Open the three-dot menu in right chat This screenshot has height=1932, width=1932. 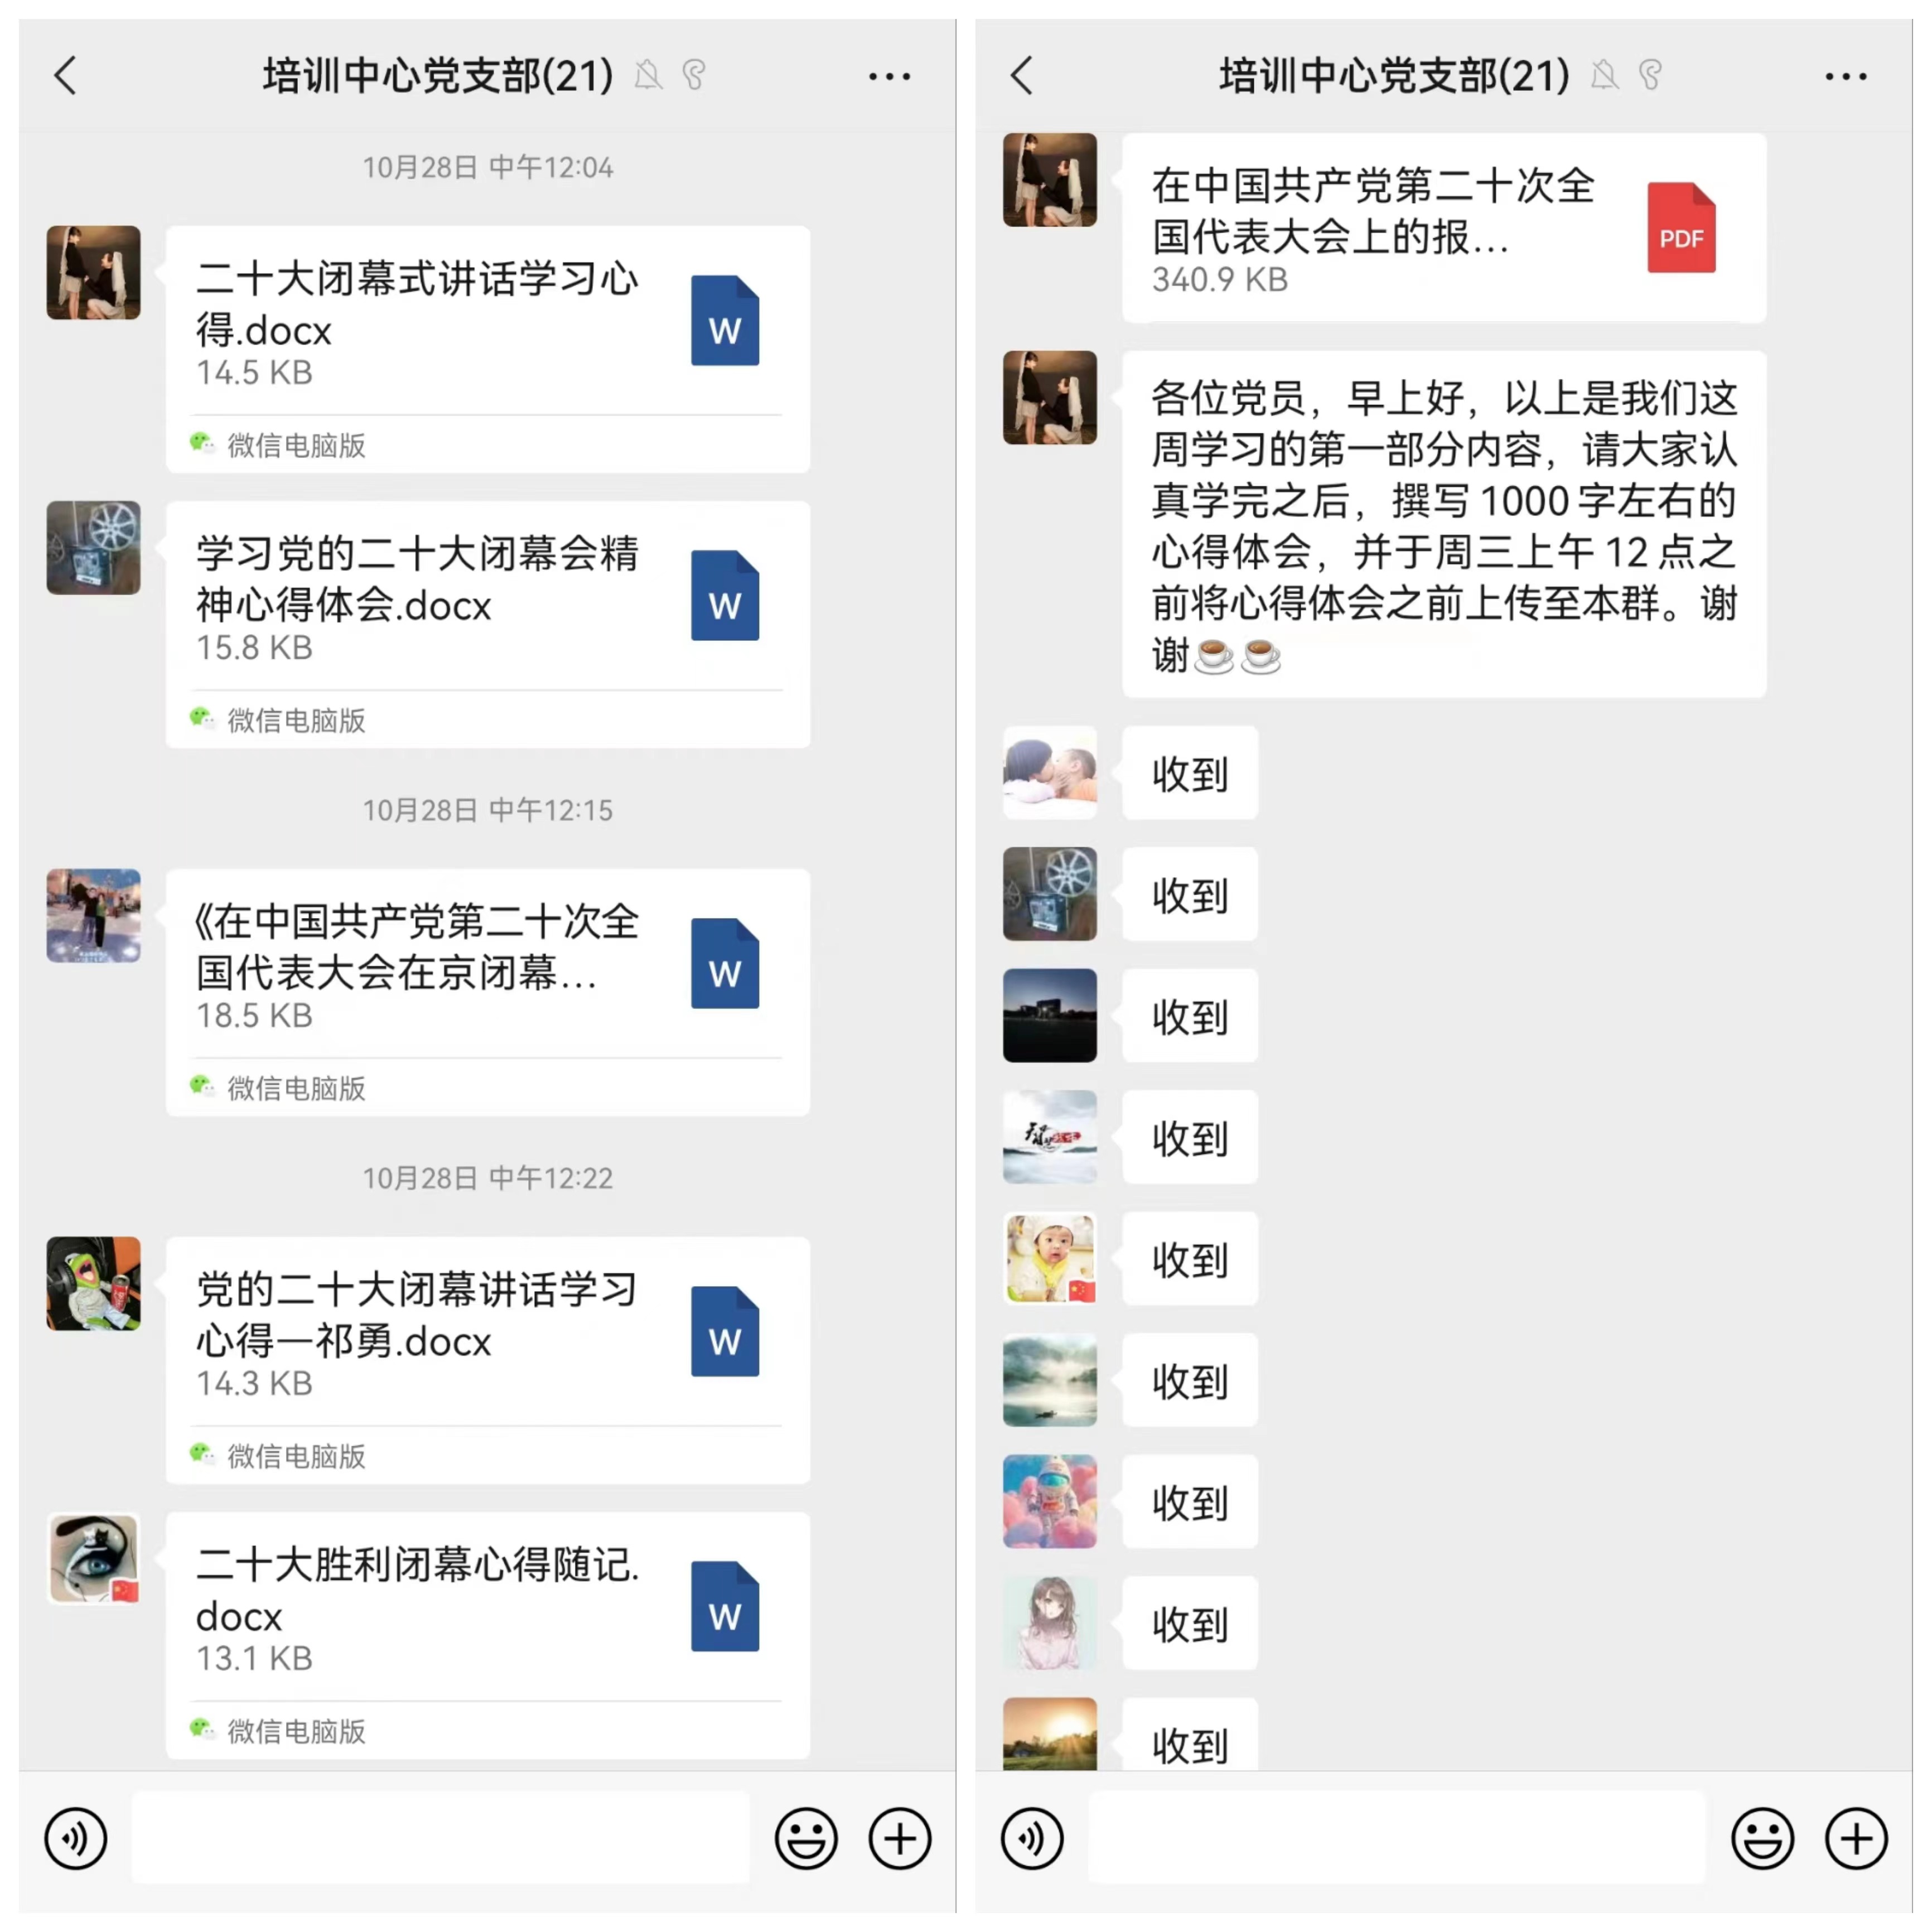(1845, 76)
